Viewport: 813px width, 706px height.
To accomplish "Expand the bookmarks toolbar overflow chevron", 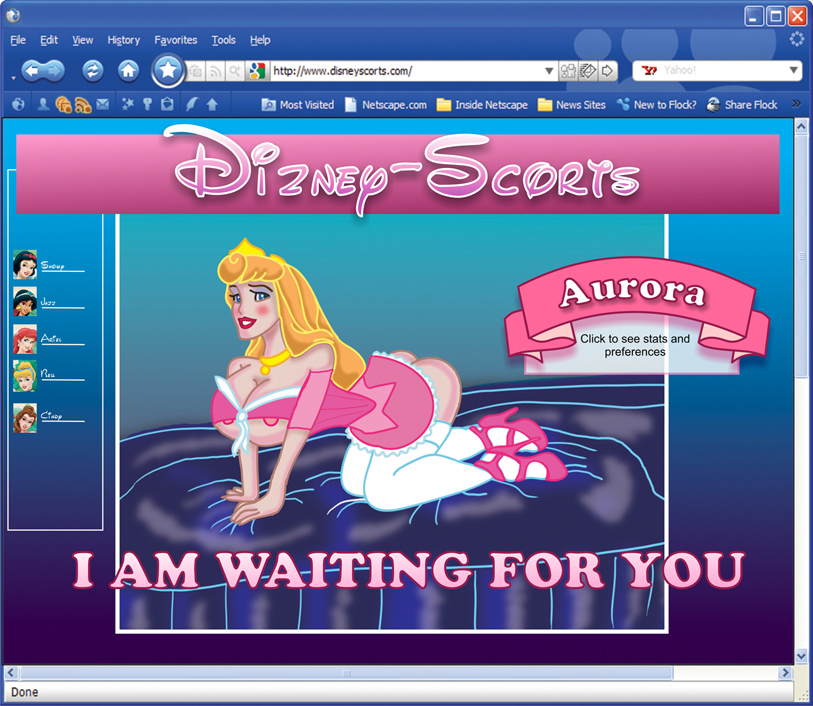I will coord(796,104).
